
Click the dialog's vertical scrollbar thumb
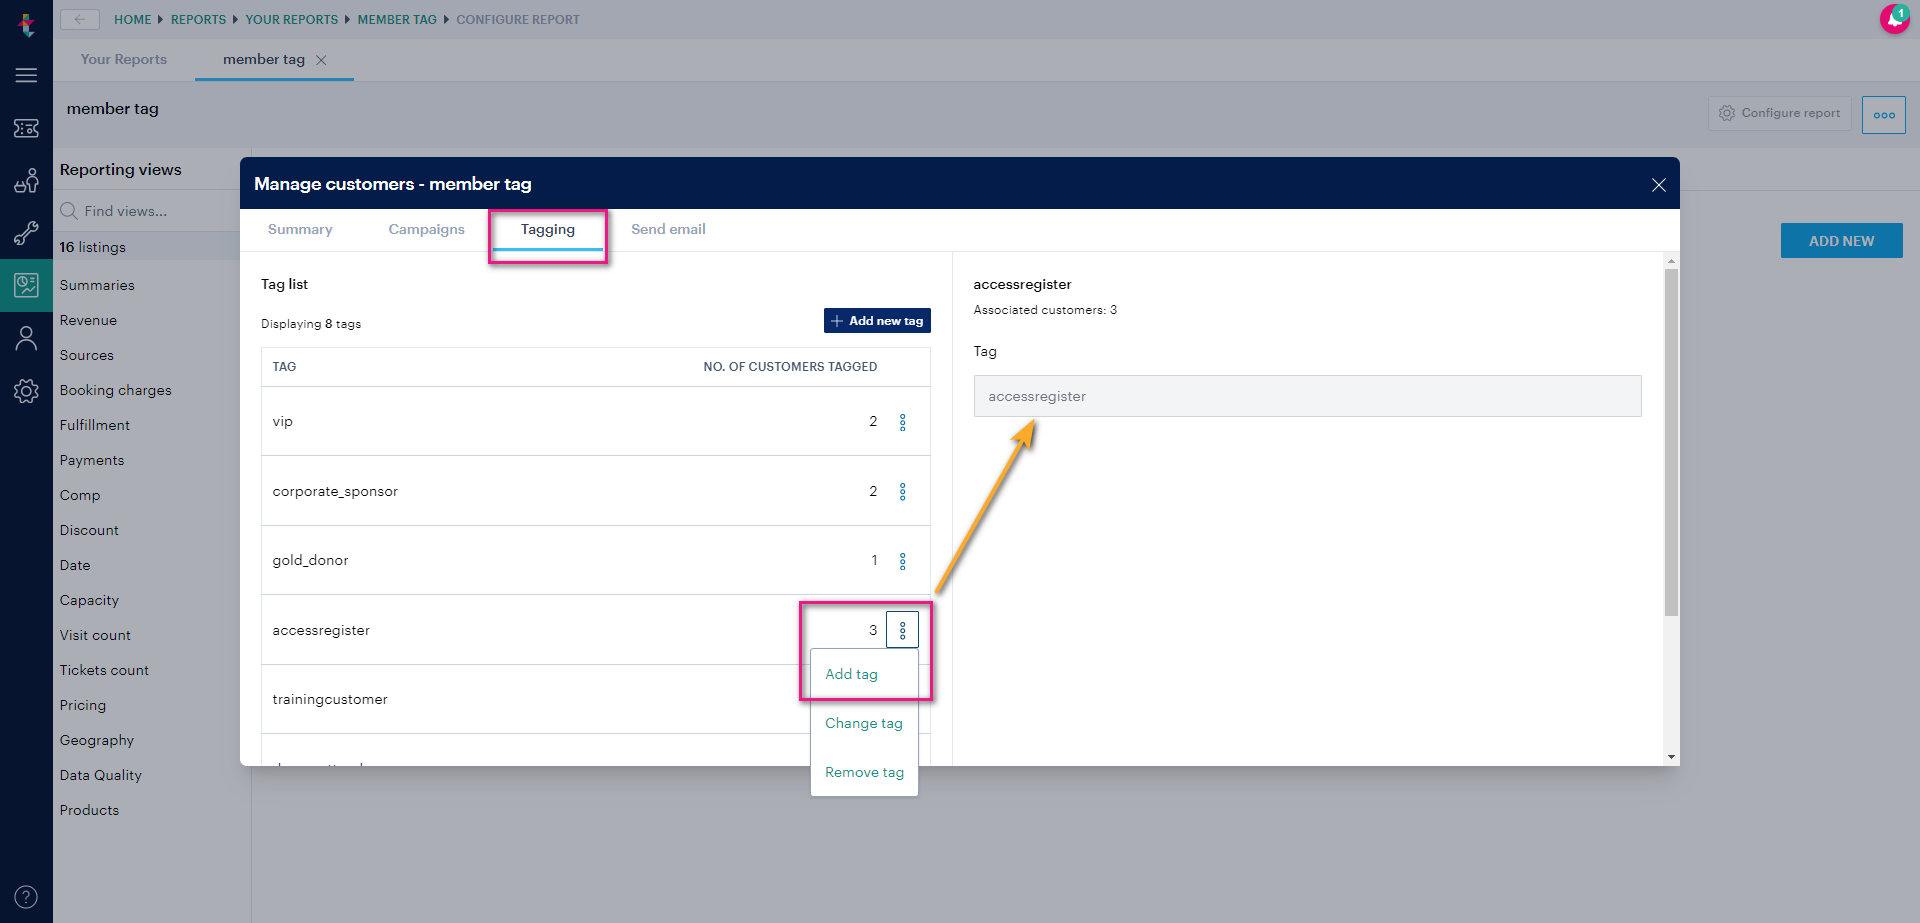point(1671,442)
